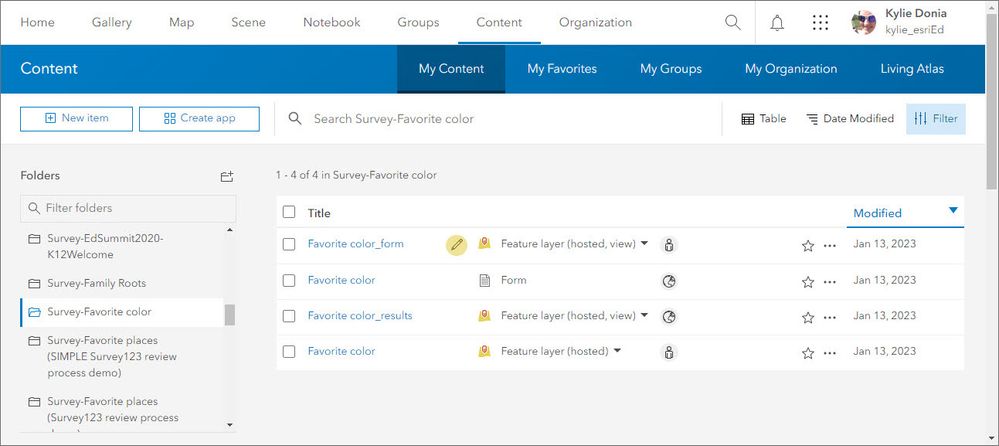Click the create new folder icon
Viewport: 999px width, 446px height.
(227, 176)
